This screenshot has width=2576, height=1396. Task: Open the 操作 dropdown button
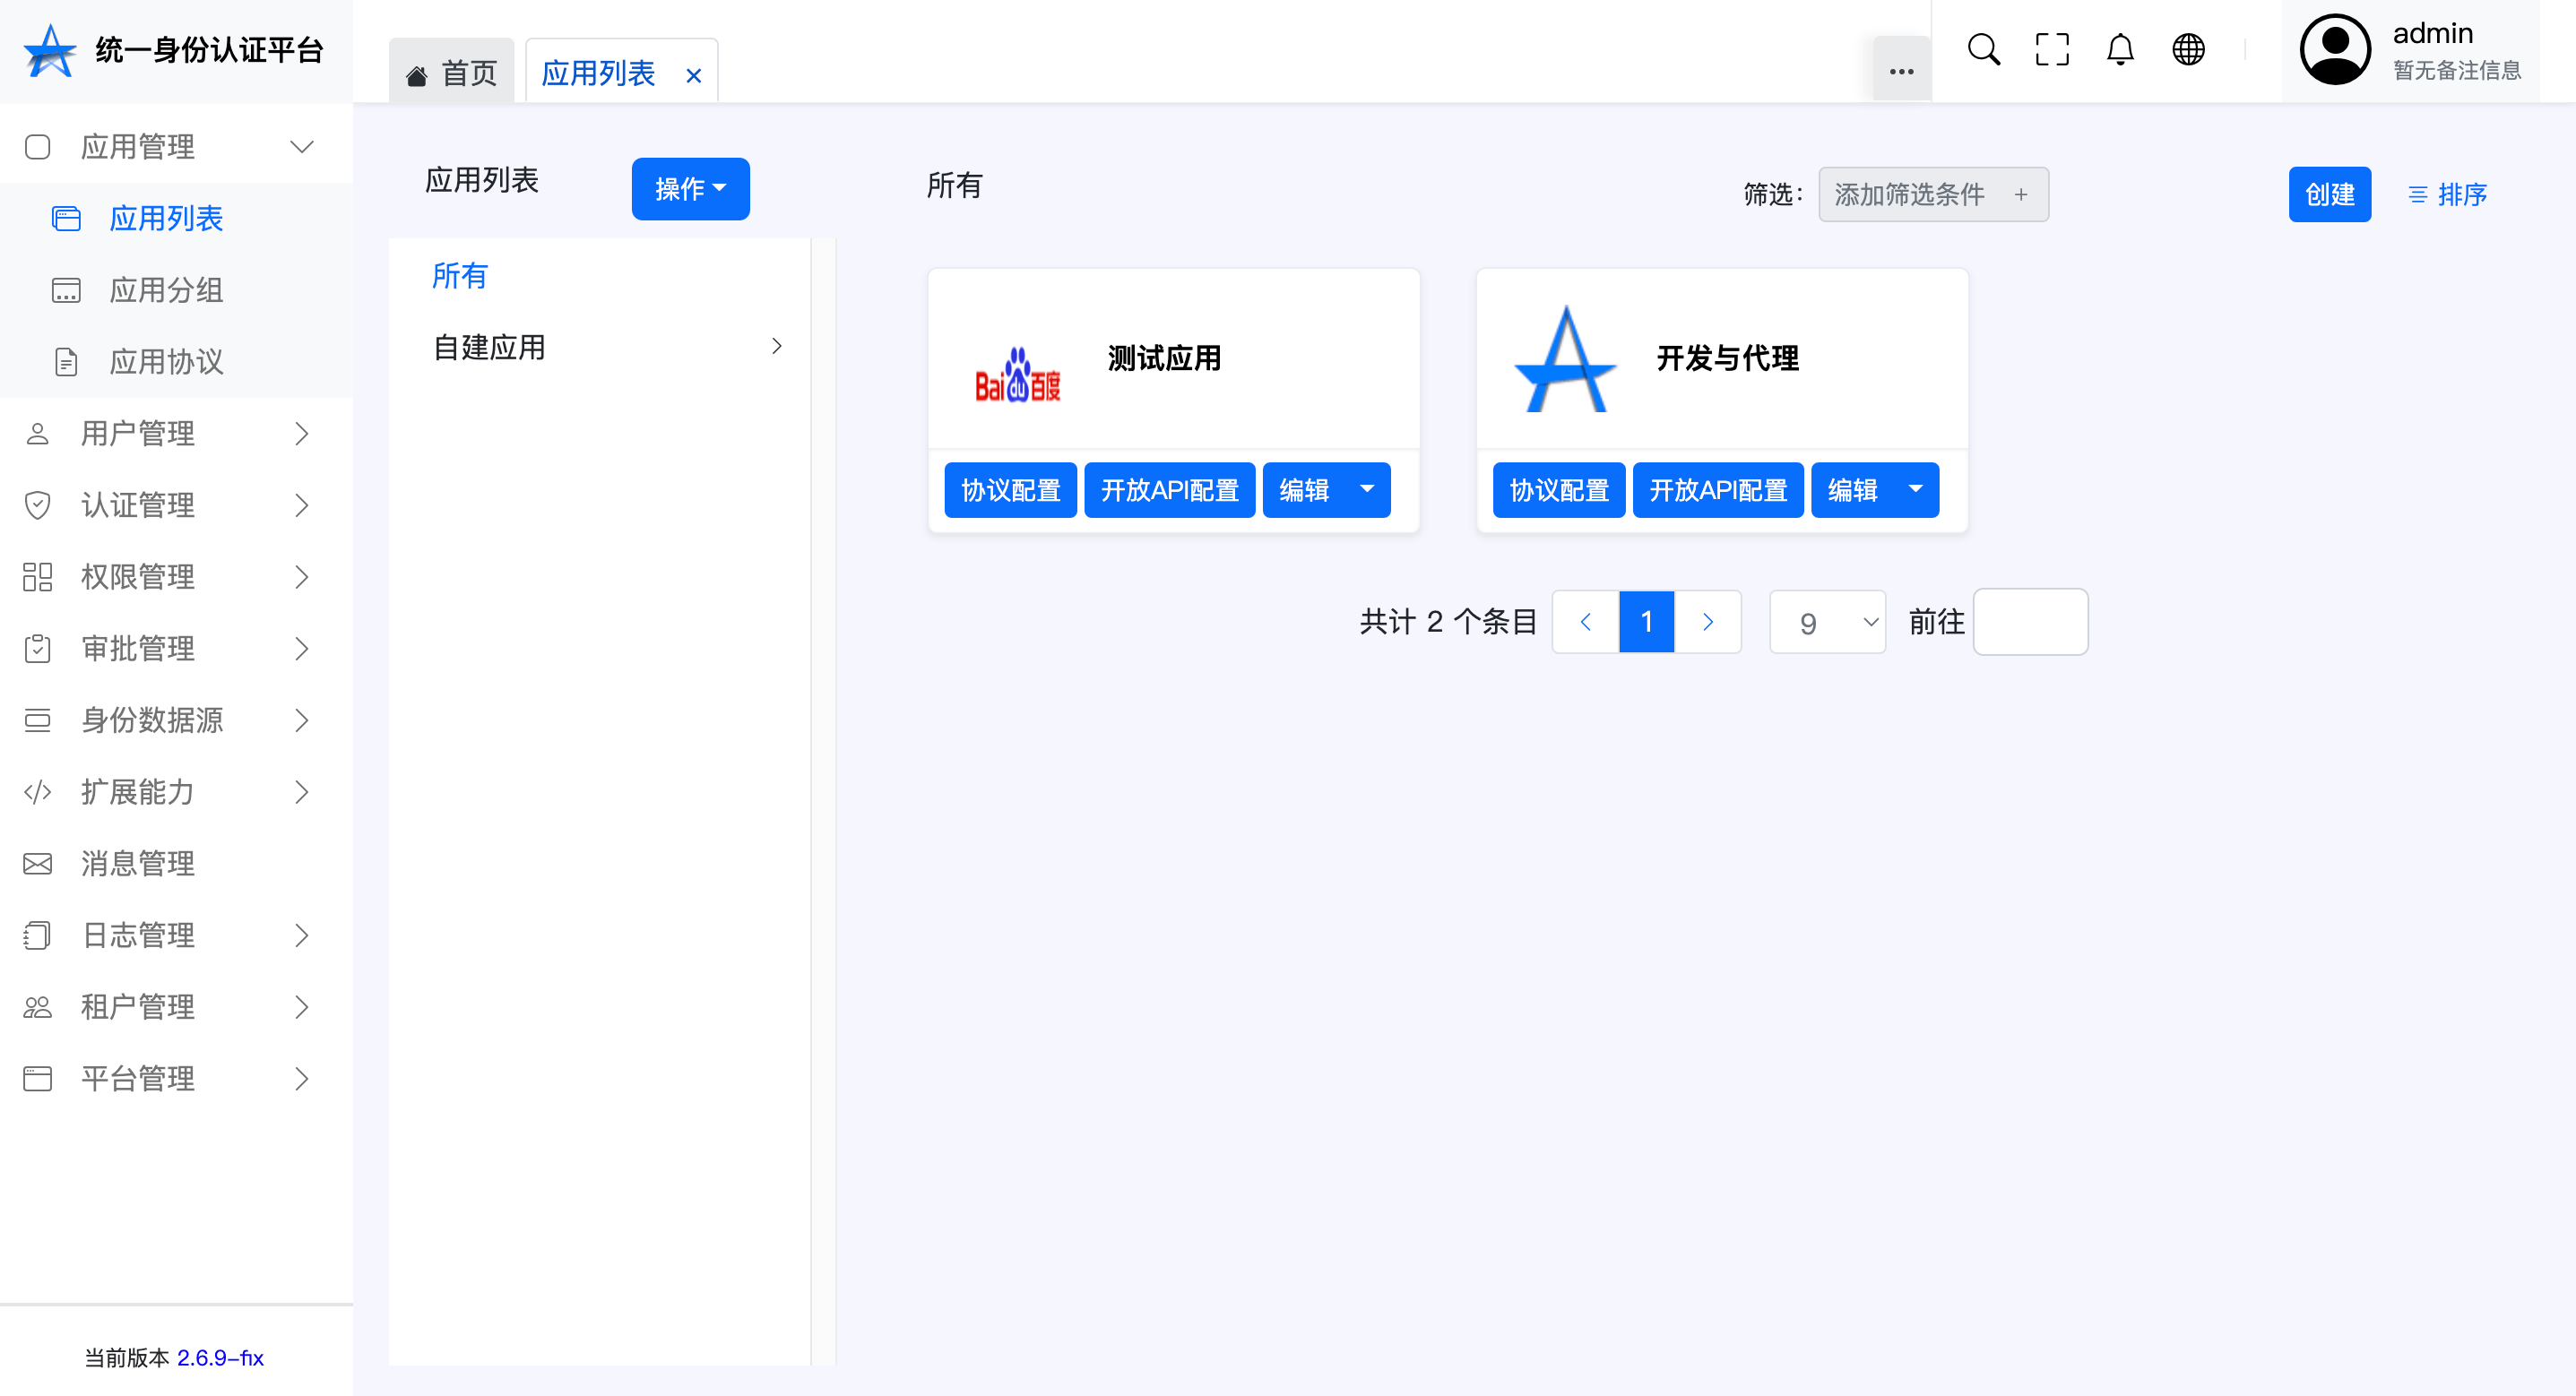[690, 188]
